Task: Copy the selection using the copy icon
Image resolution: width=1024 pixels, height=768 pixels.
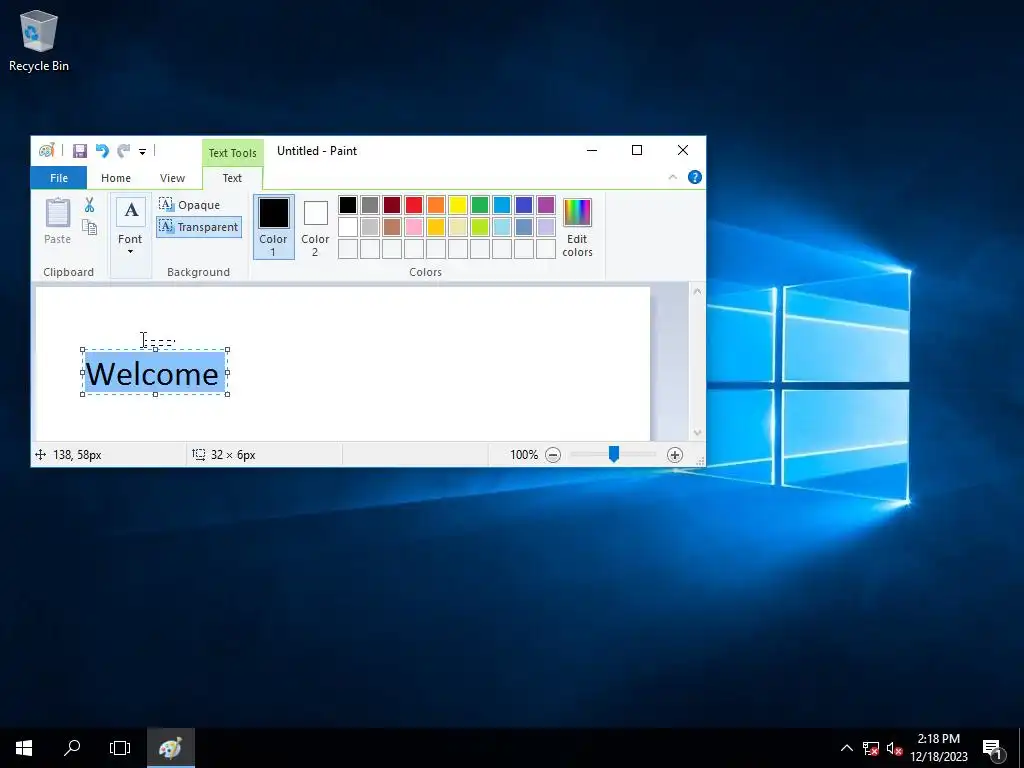Action: (x=89, y=227)
